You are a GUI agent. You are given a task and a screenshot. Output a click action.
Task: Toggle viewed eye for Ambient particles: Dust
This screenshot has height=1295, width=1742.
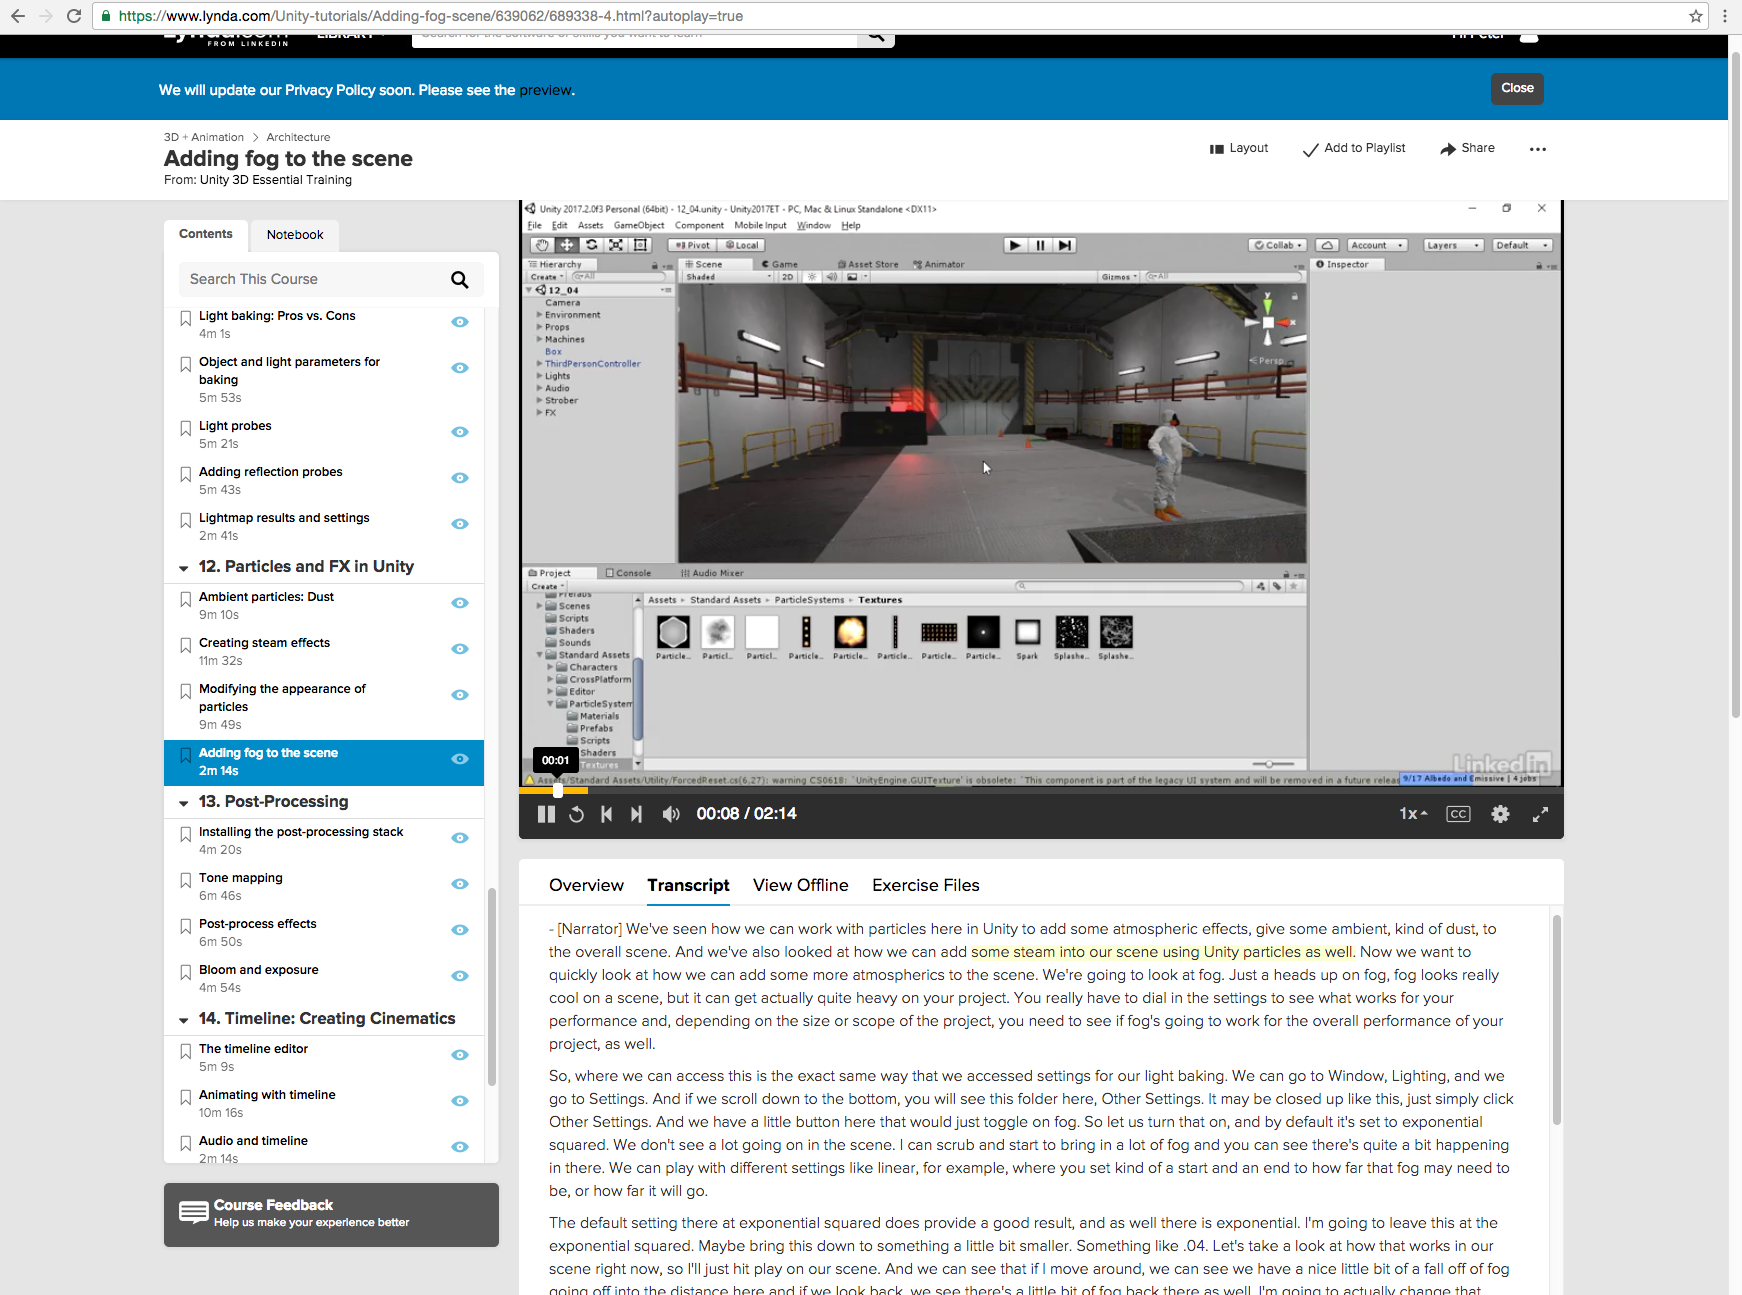460,603
